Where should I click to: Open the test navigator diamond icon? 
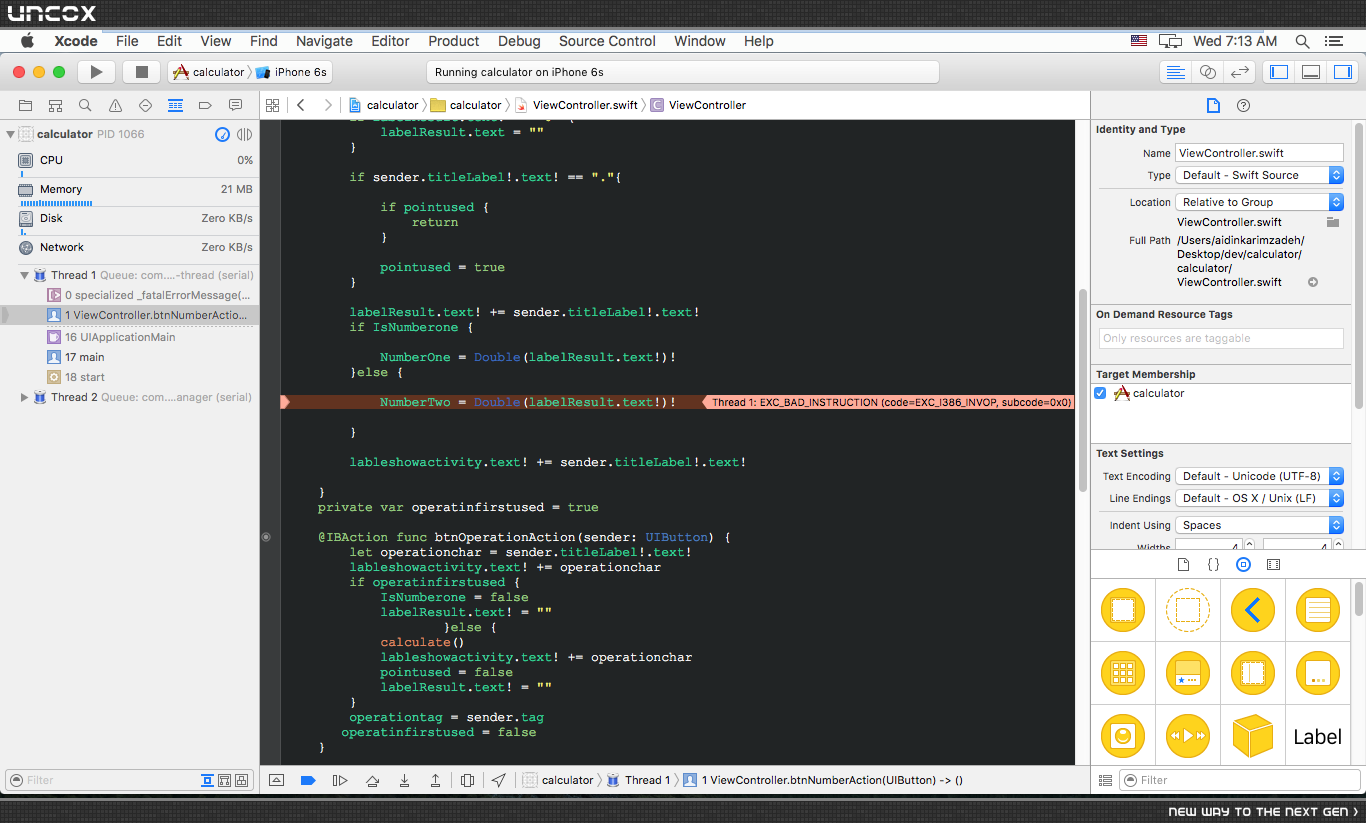[145, 105]
